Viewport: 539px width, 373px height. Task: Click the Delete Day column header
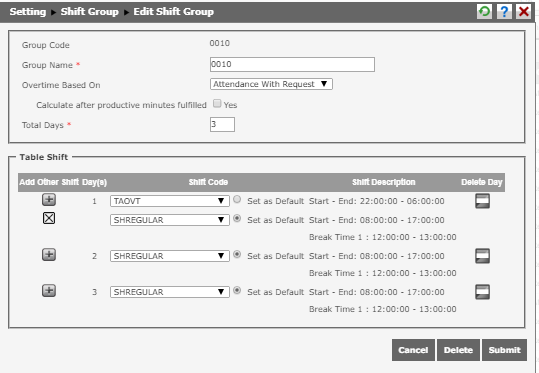[482, 182]
